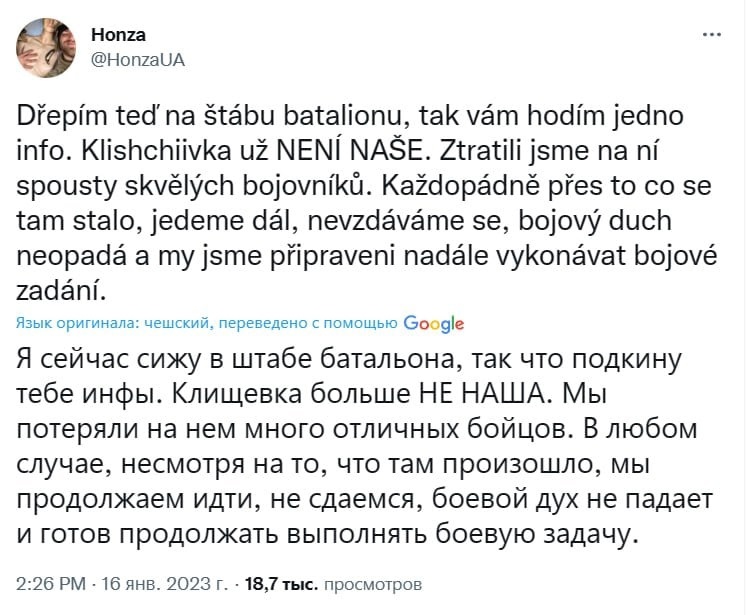Click the date '16 янв. 2023 г.'

(x=165, y=584)
